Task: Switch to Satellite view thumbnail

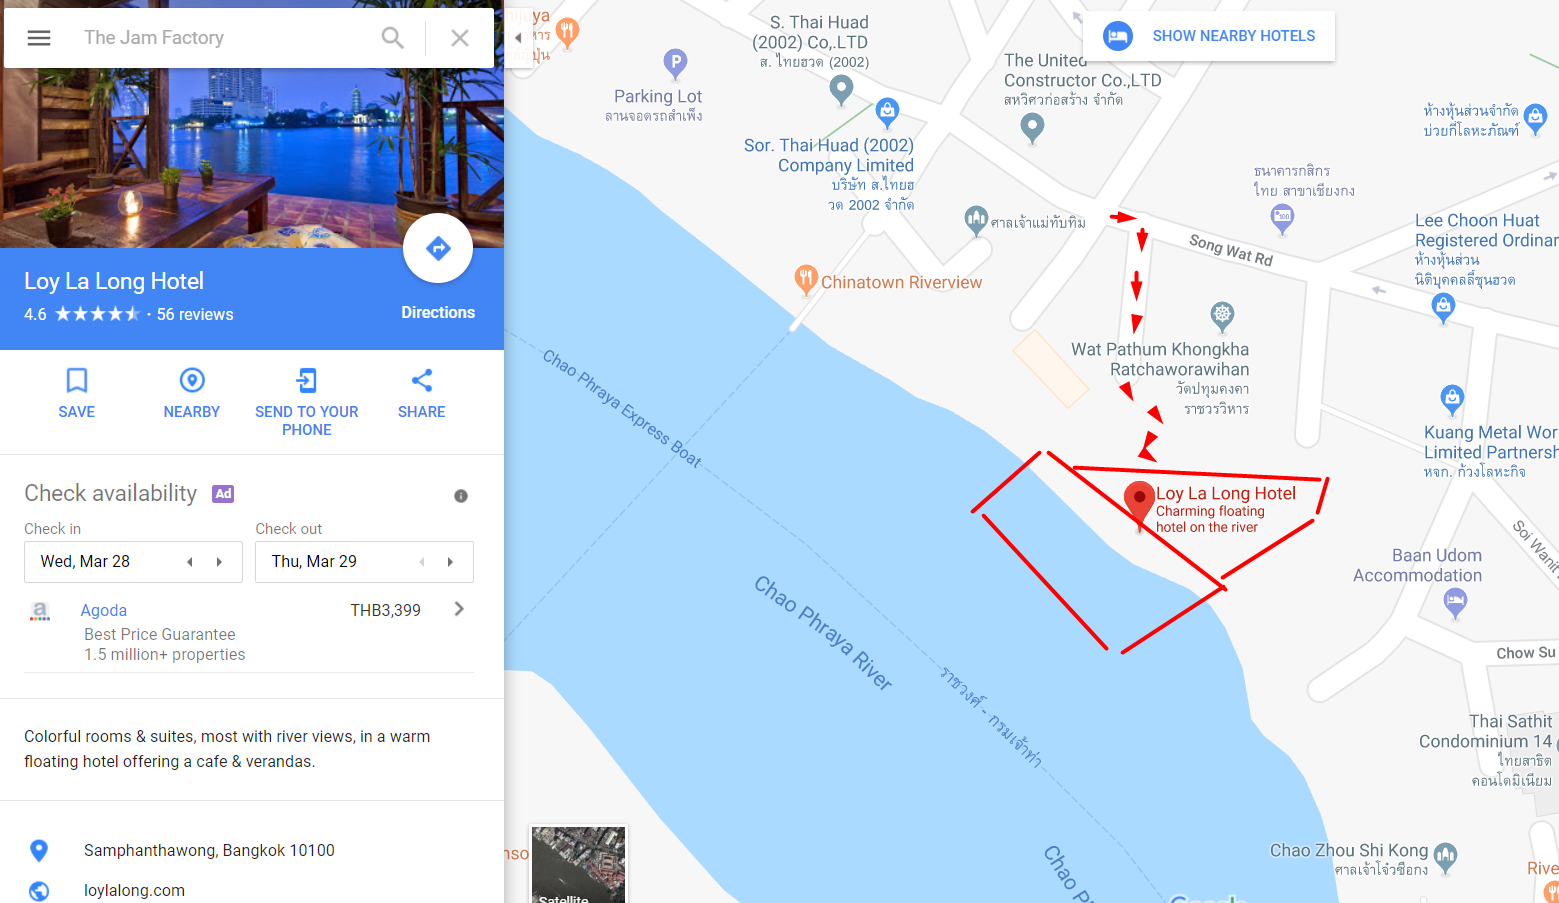Action: (578, 864)
